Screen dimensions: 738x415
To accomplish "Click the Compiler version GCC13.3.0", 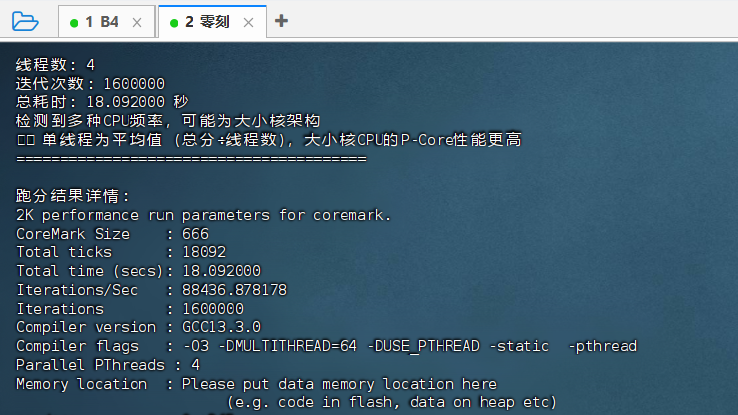I will coord(221,327).
